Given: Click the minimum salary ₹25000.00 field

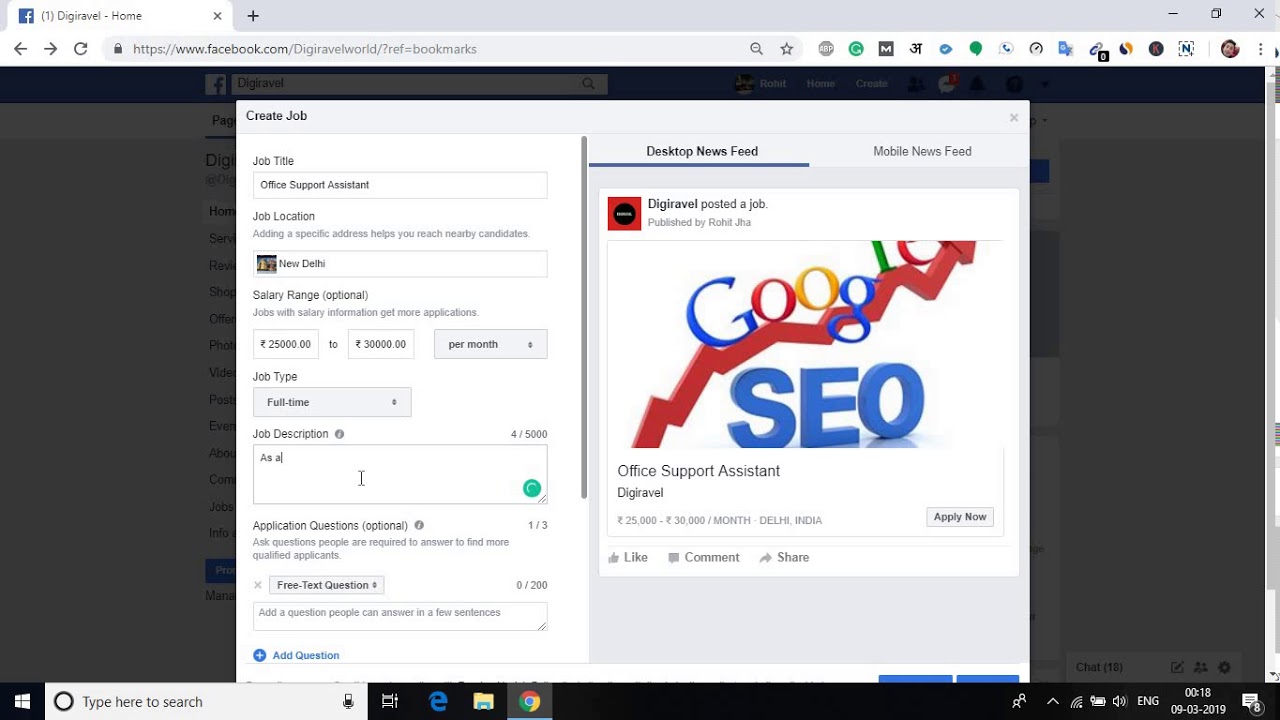Looking at the screenshot, I should 286,344.
